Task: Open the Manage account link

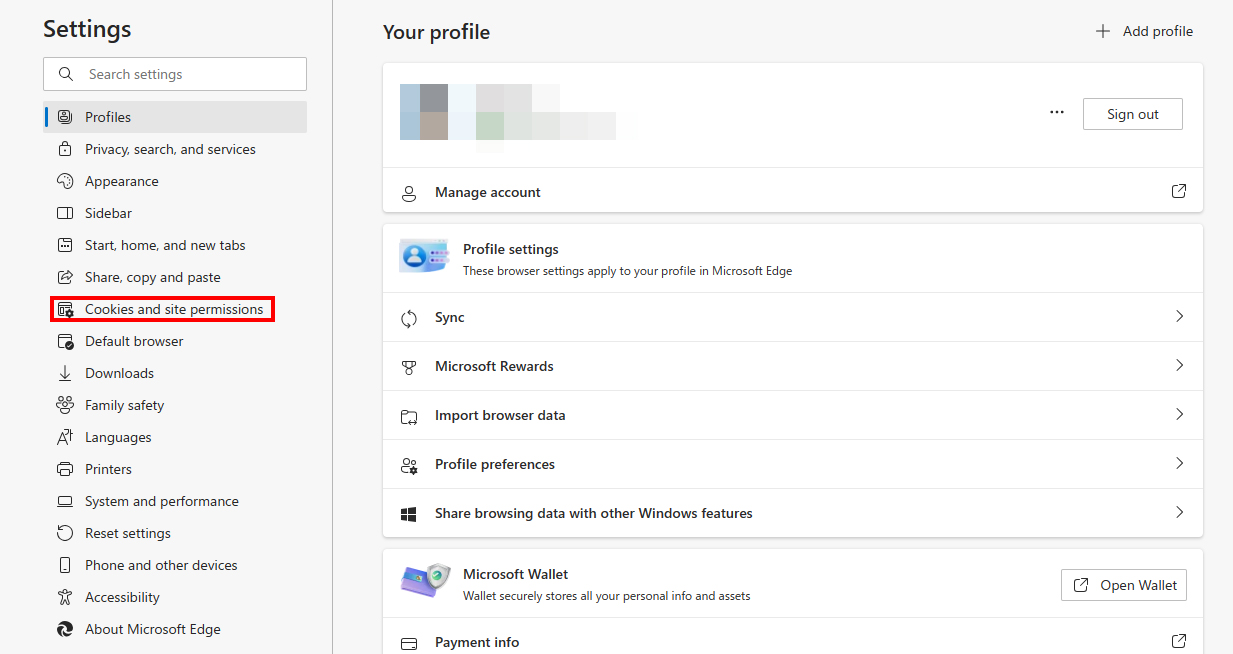Action: click(x=793, y=191)
